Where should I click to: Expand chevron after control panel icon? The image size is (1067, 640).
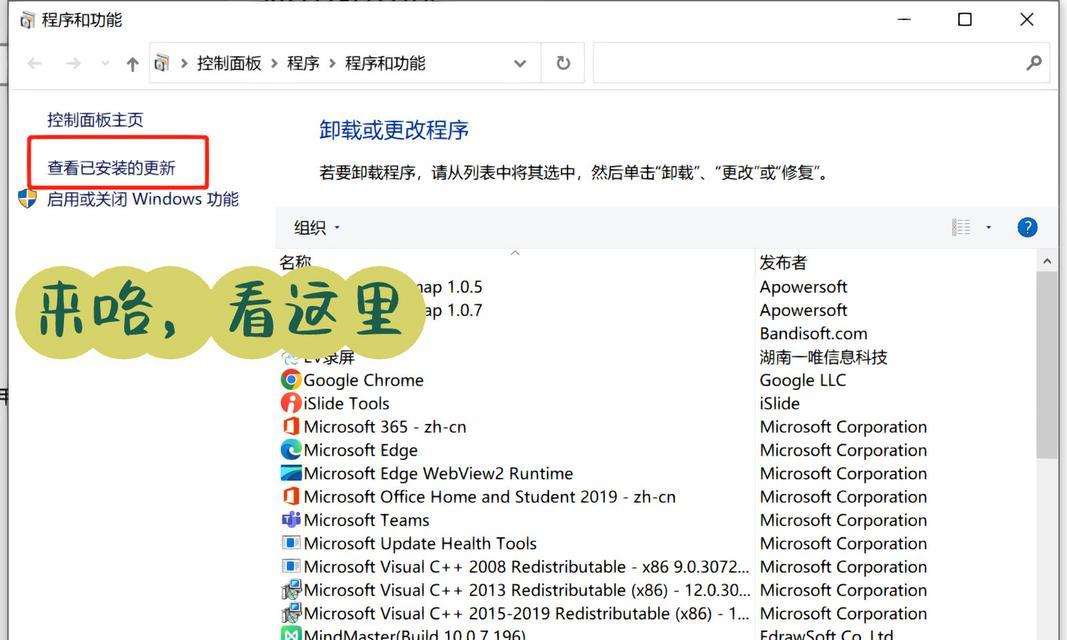pyautogui.click(x=184, y=63)
